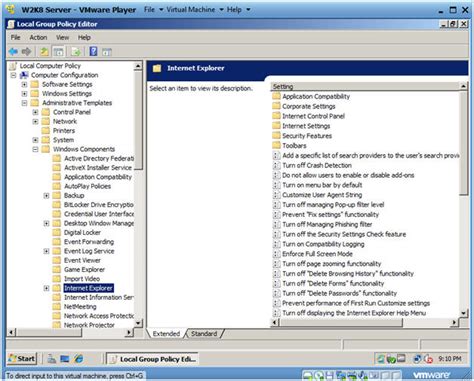Click the Show Desktop quick launch icon
Screen dimensions: 474x381
pos(64,359)
